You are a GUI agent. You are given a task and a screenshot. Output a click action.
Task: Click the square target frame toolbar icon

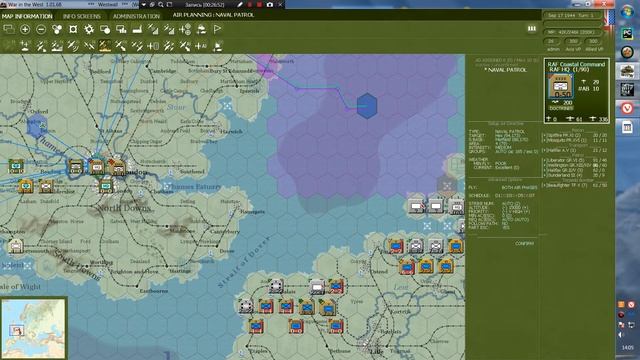(73, 29)
